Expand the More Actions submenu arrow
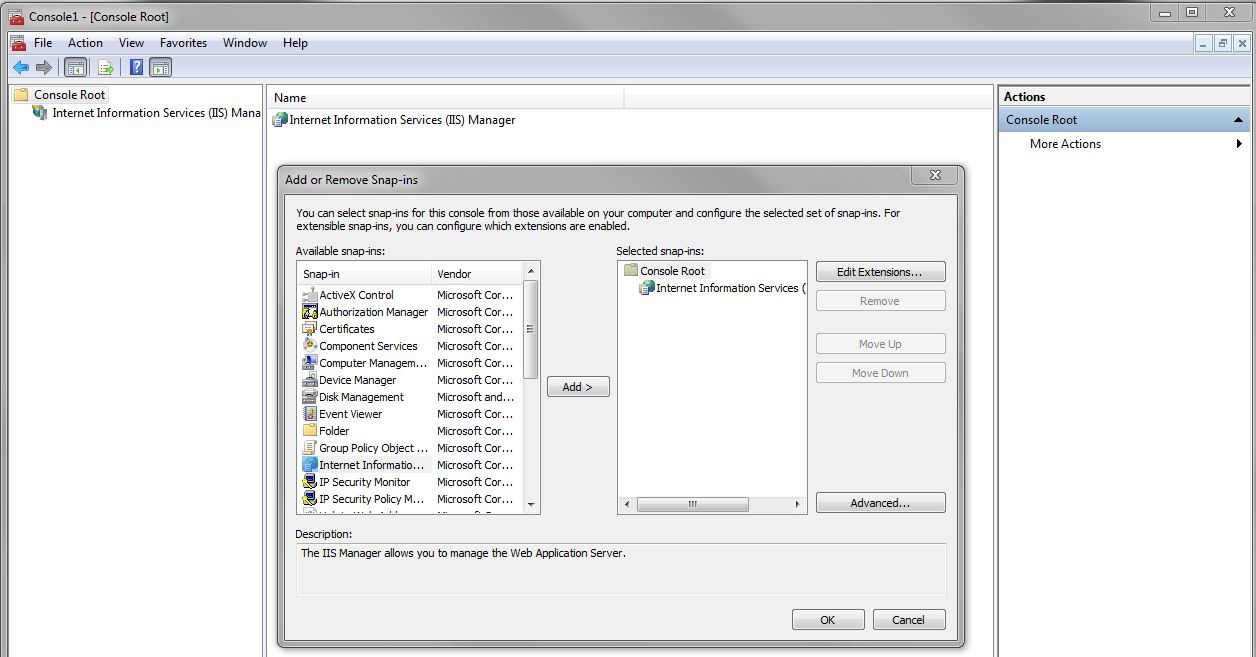This screenshot has width=1256, height=657. click(1240, 144)
